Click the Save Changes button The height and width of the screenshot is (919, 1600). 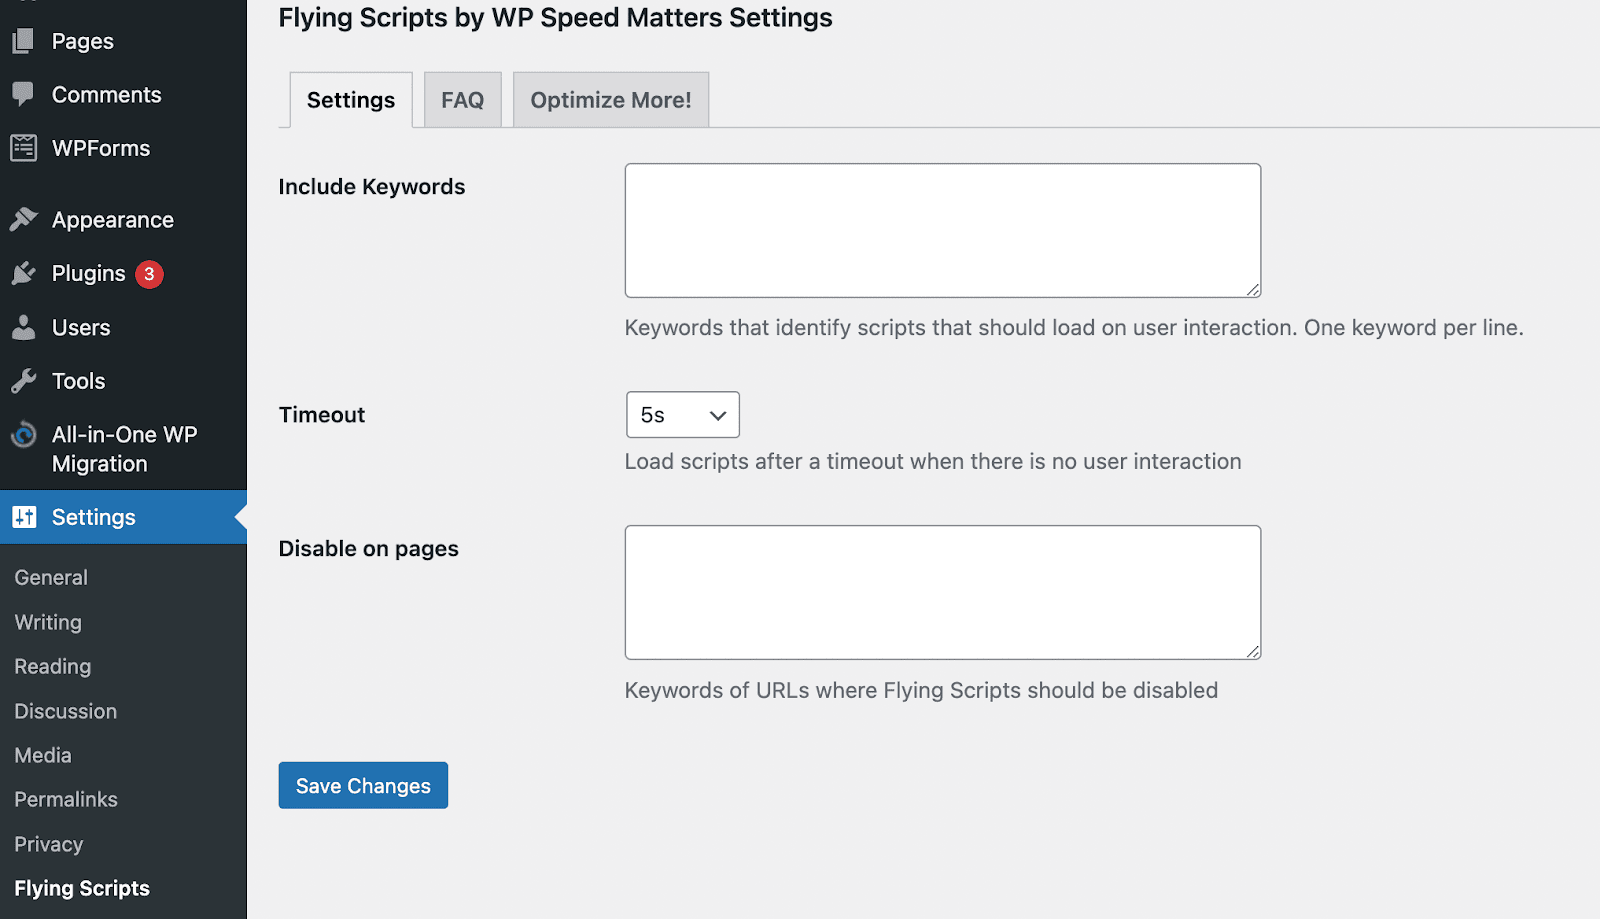pos(363,786)
